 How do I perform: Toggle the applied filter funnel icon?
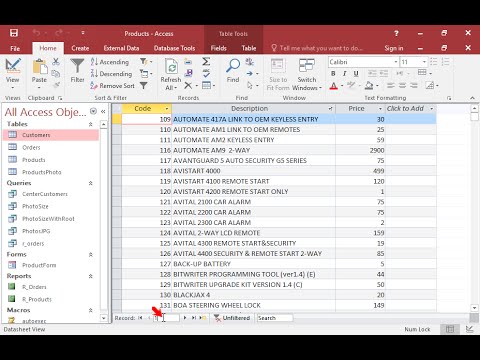click(144, 86)
